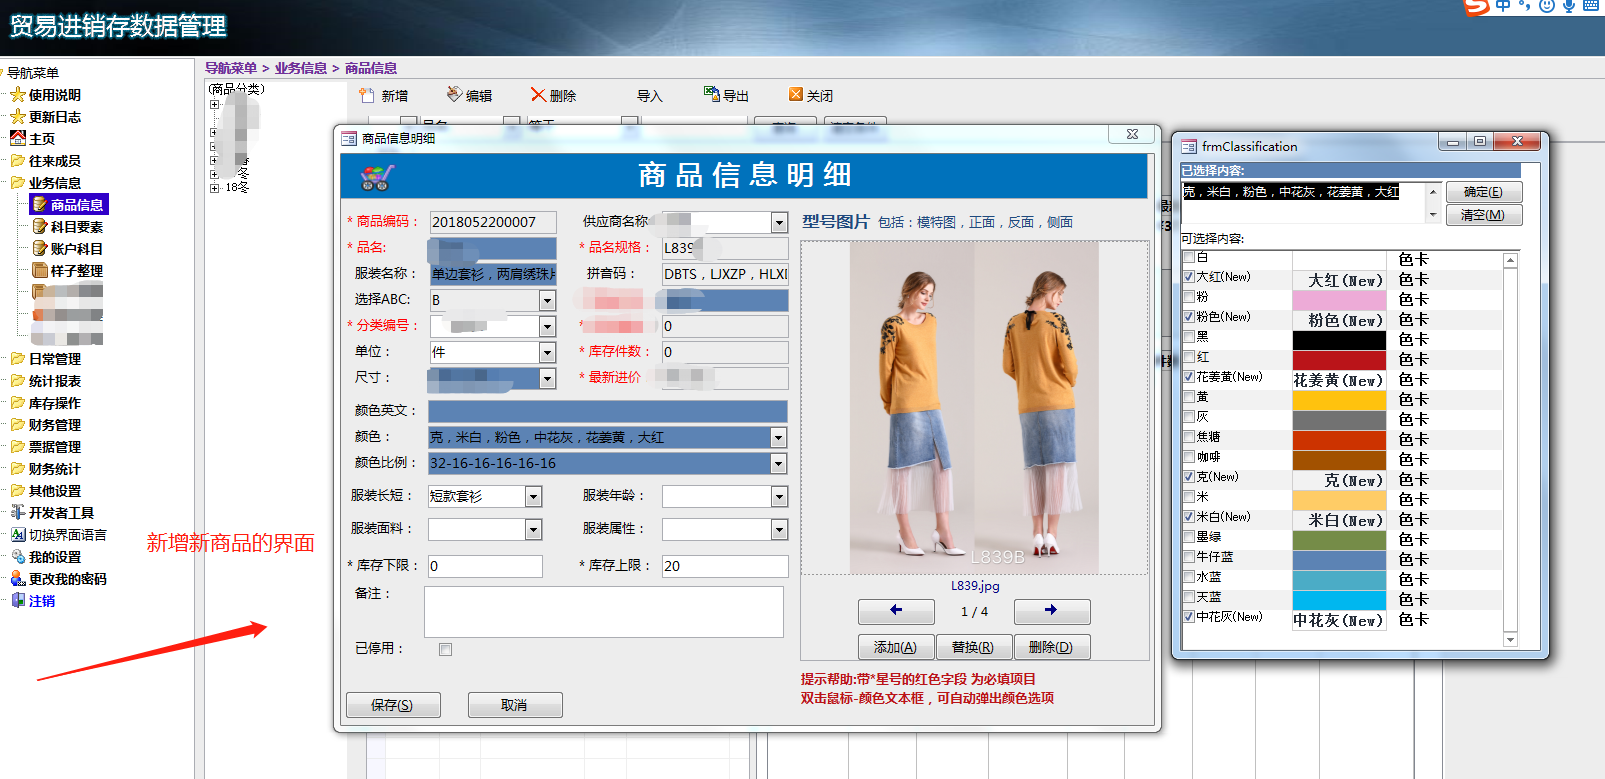Click black 黑 color swatch
This screenshot has width=1605, height=779.
pos(1339,340)
